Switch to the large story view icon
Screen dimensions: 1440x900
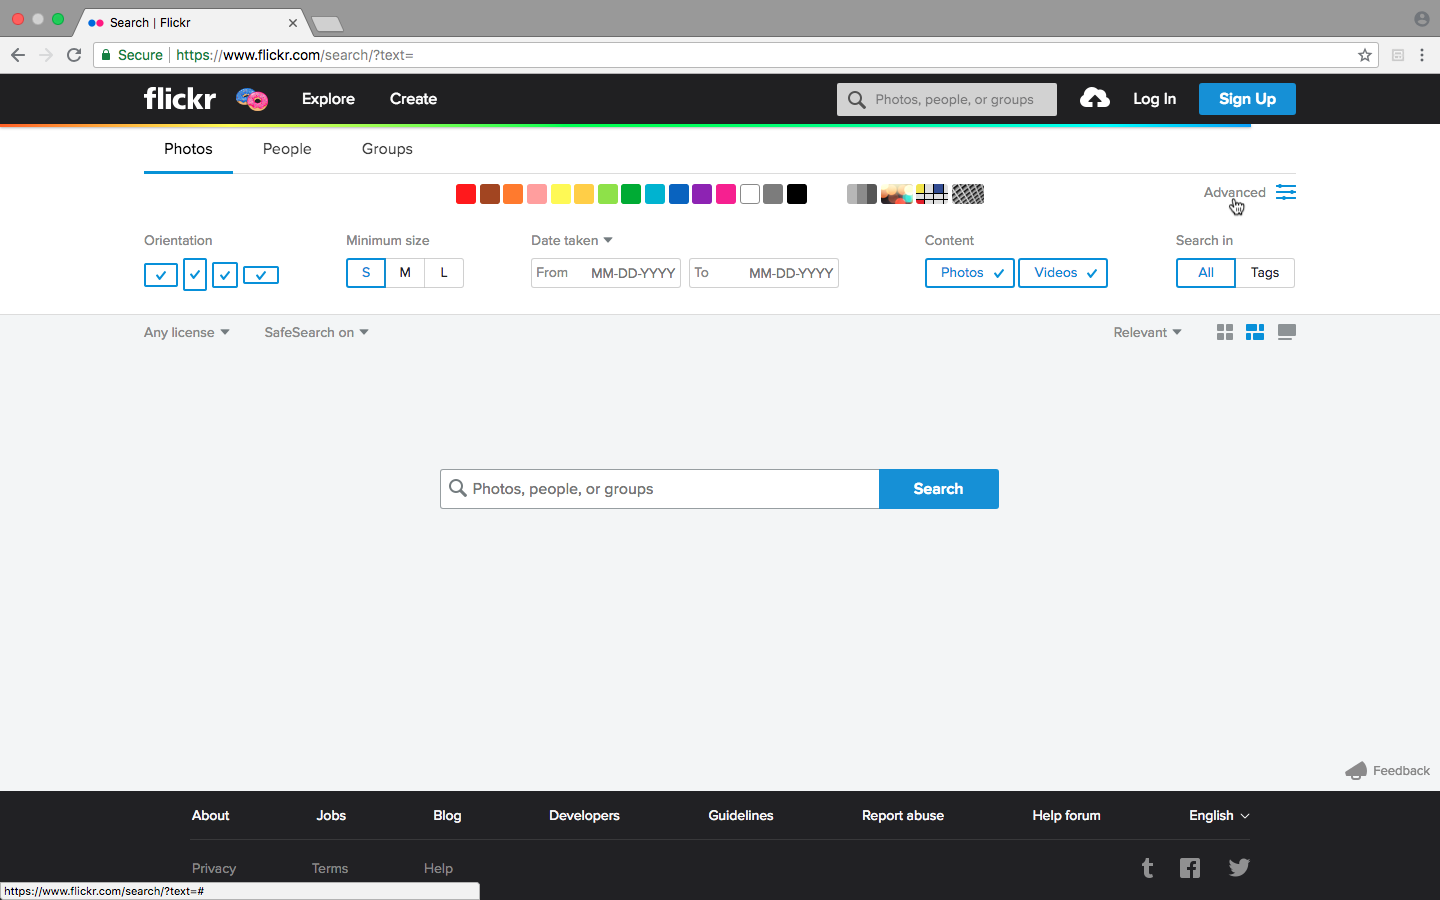pos(1287,332)
